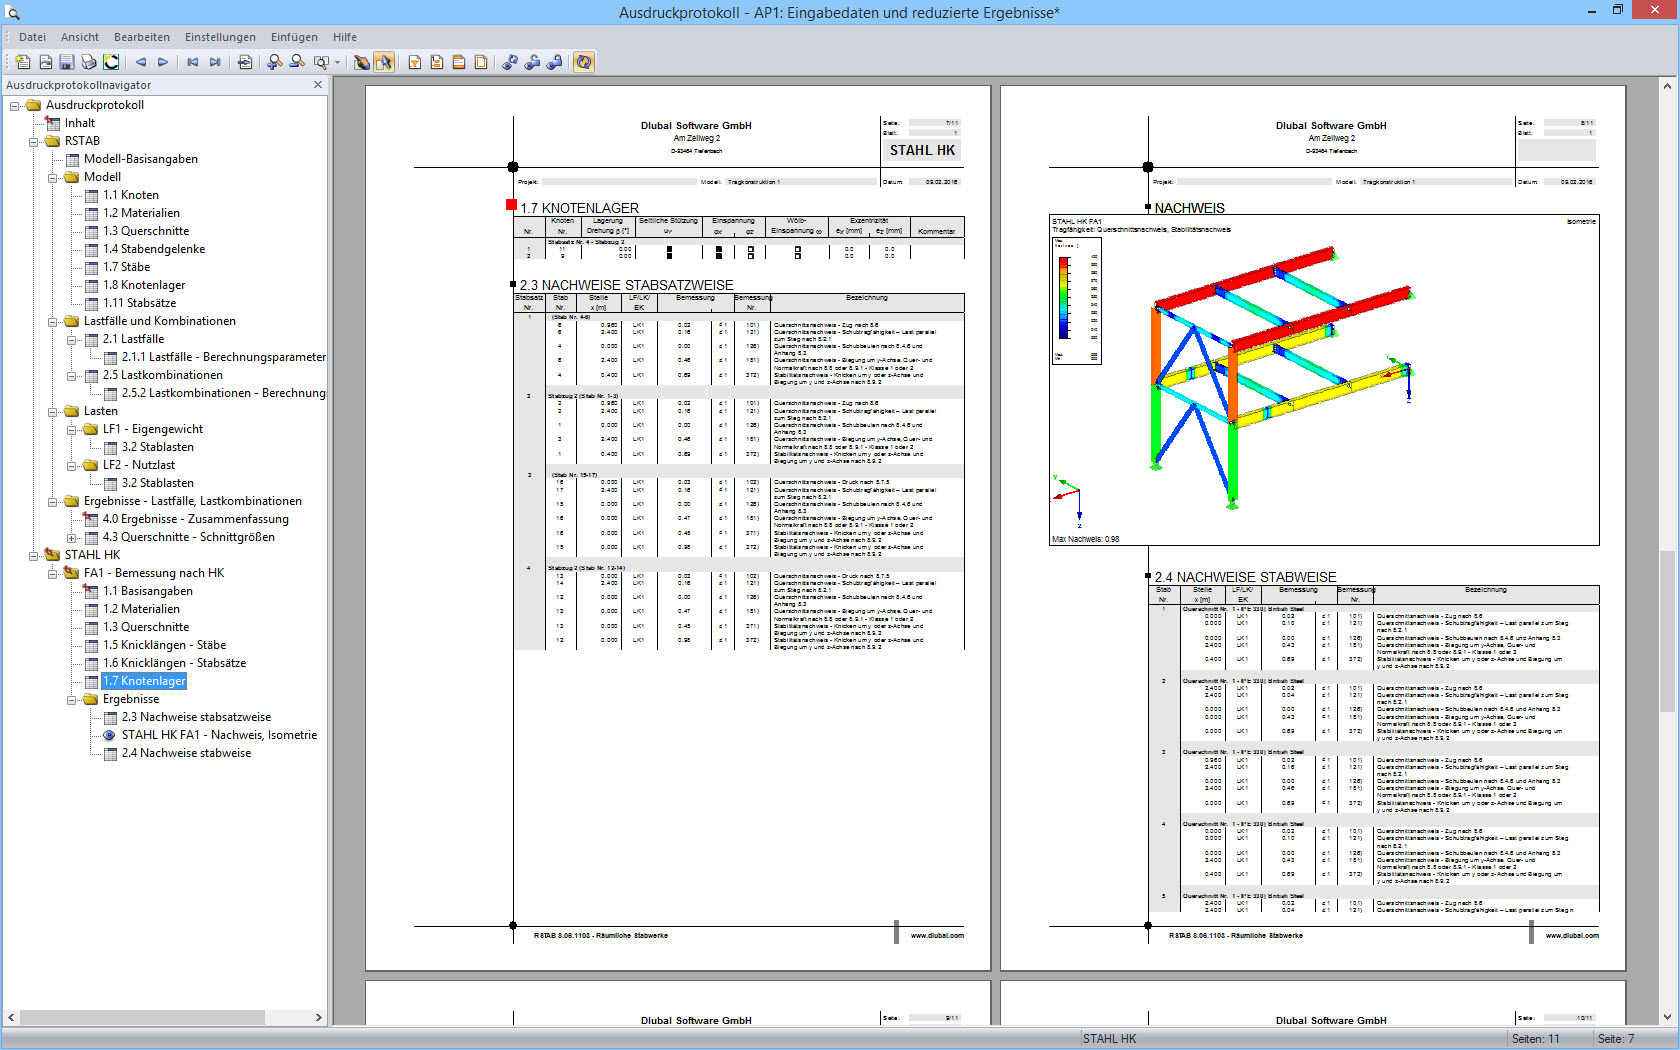This screenshot has width=1680, height=1050.
Task: Jump to the first page of the report
Action: click(x=193, y=62)
